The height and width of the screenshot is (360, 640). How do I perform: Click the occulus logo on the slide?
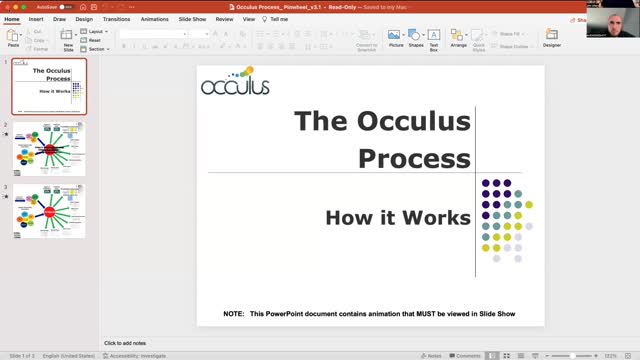point(235,81)
